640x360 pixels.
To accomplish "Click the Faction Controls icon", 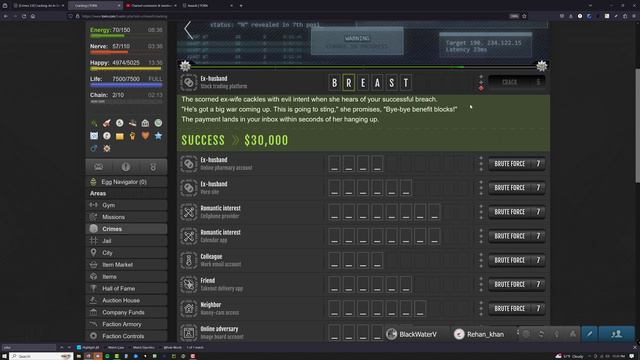I will 93,336.
